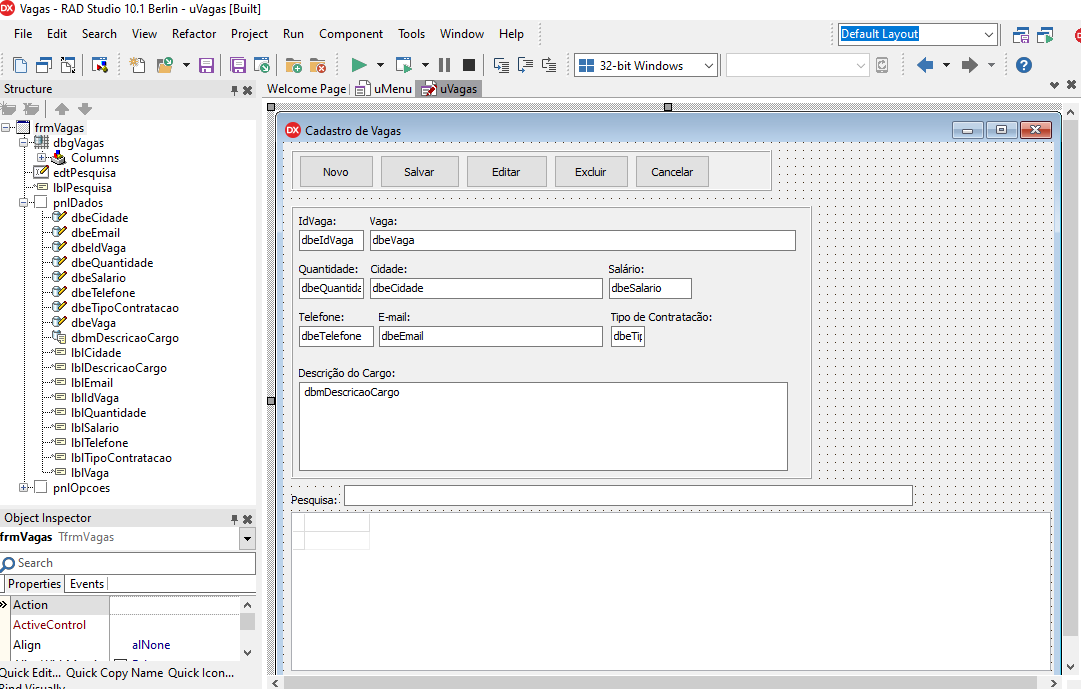
Task: Switch to the Events tab in Object Inspector
Action: [86, 584]
